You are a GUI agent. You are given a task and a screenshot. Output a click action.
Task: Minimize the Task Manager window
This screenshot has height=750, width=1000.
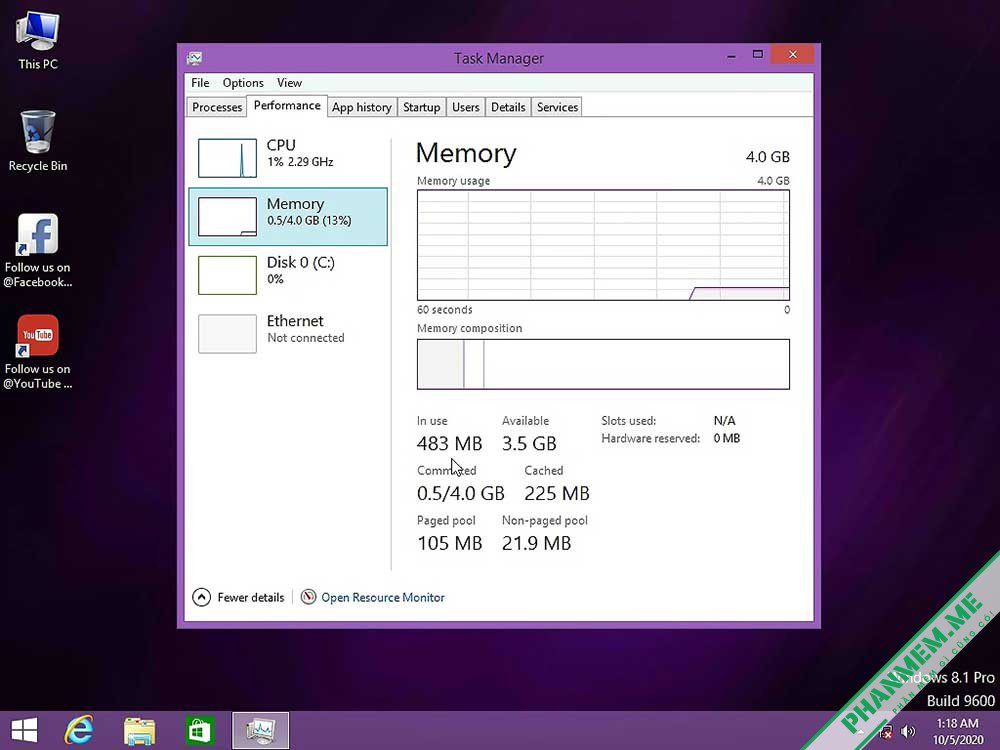(x=732, y=56)
